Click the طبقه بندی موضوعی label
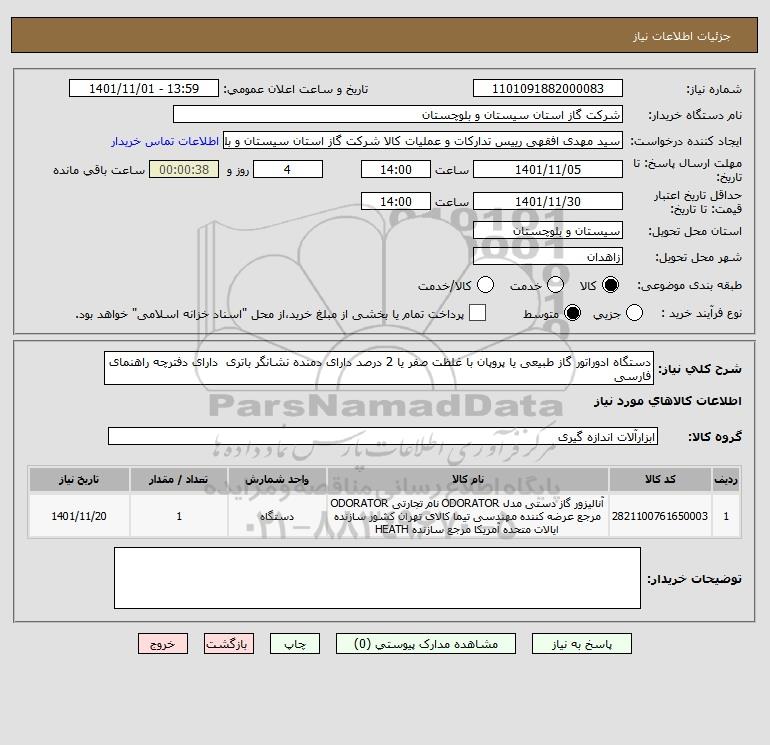Viewport: 770px width, 745px height. [x=689, y=285]
